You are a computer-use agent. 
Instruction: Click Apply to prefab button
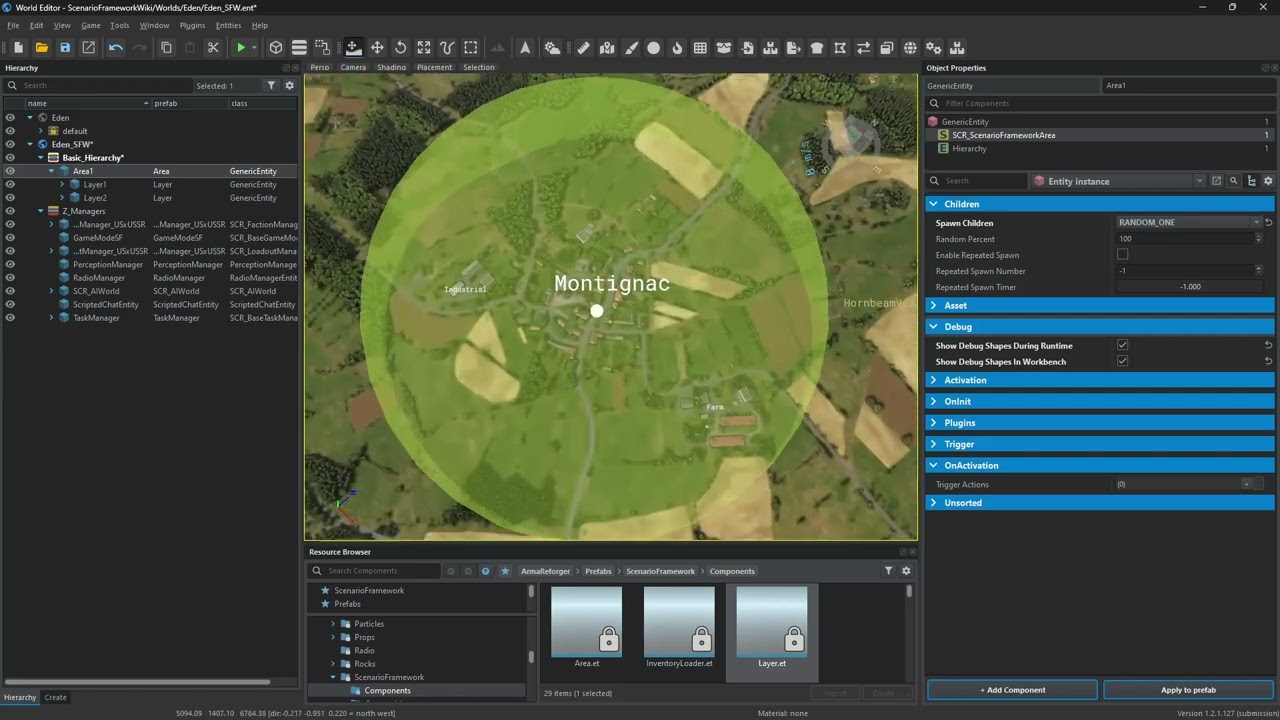1188,690
